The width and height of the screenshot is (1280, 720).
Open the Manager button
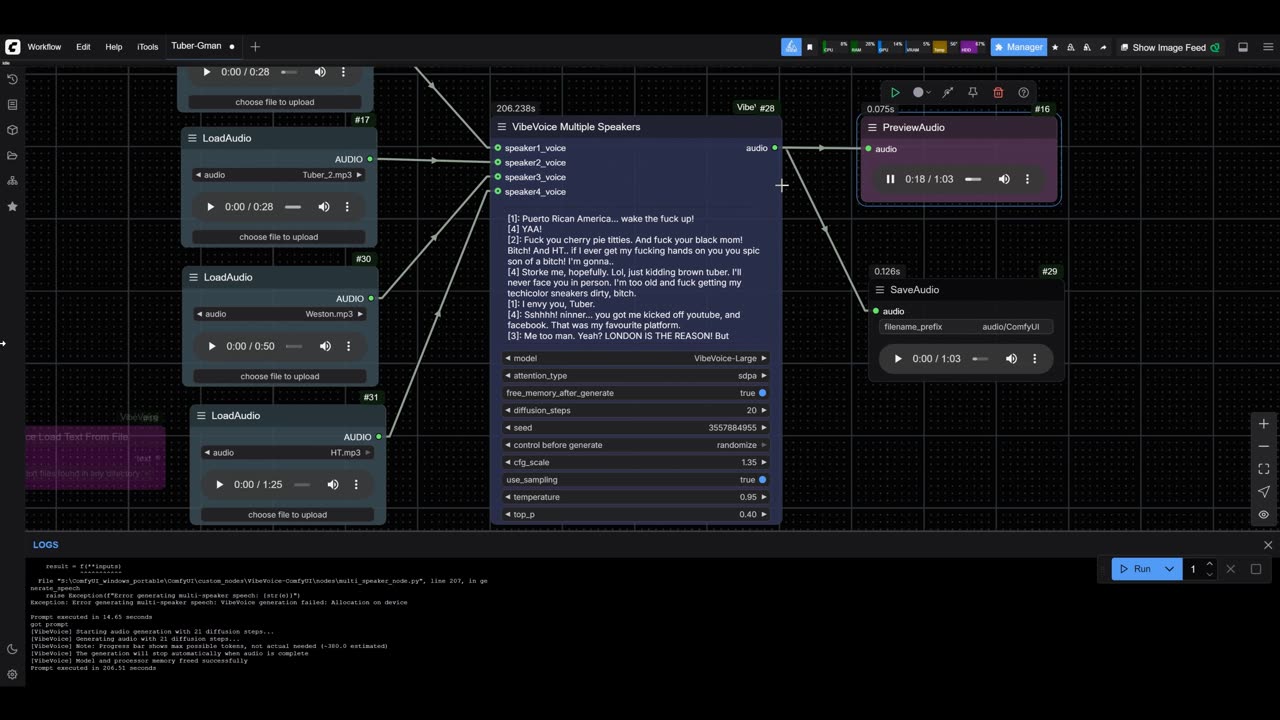point(1018,47)
